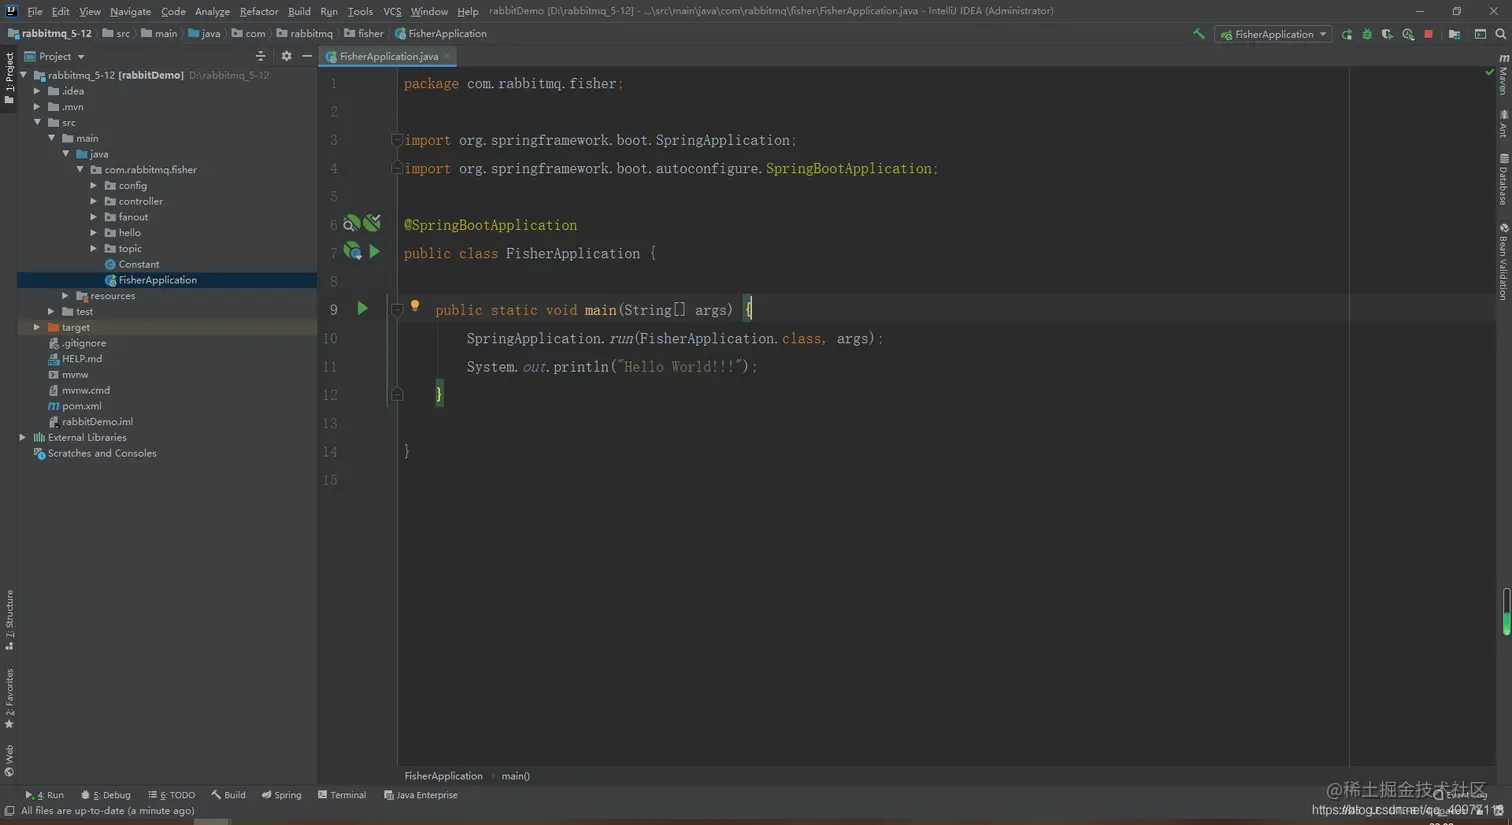Open Java Enterprise tool window
The width and height of the screenshot is (1512, 825).
[420, 795]
